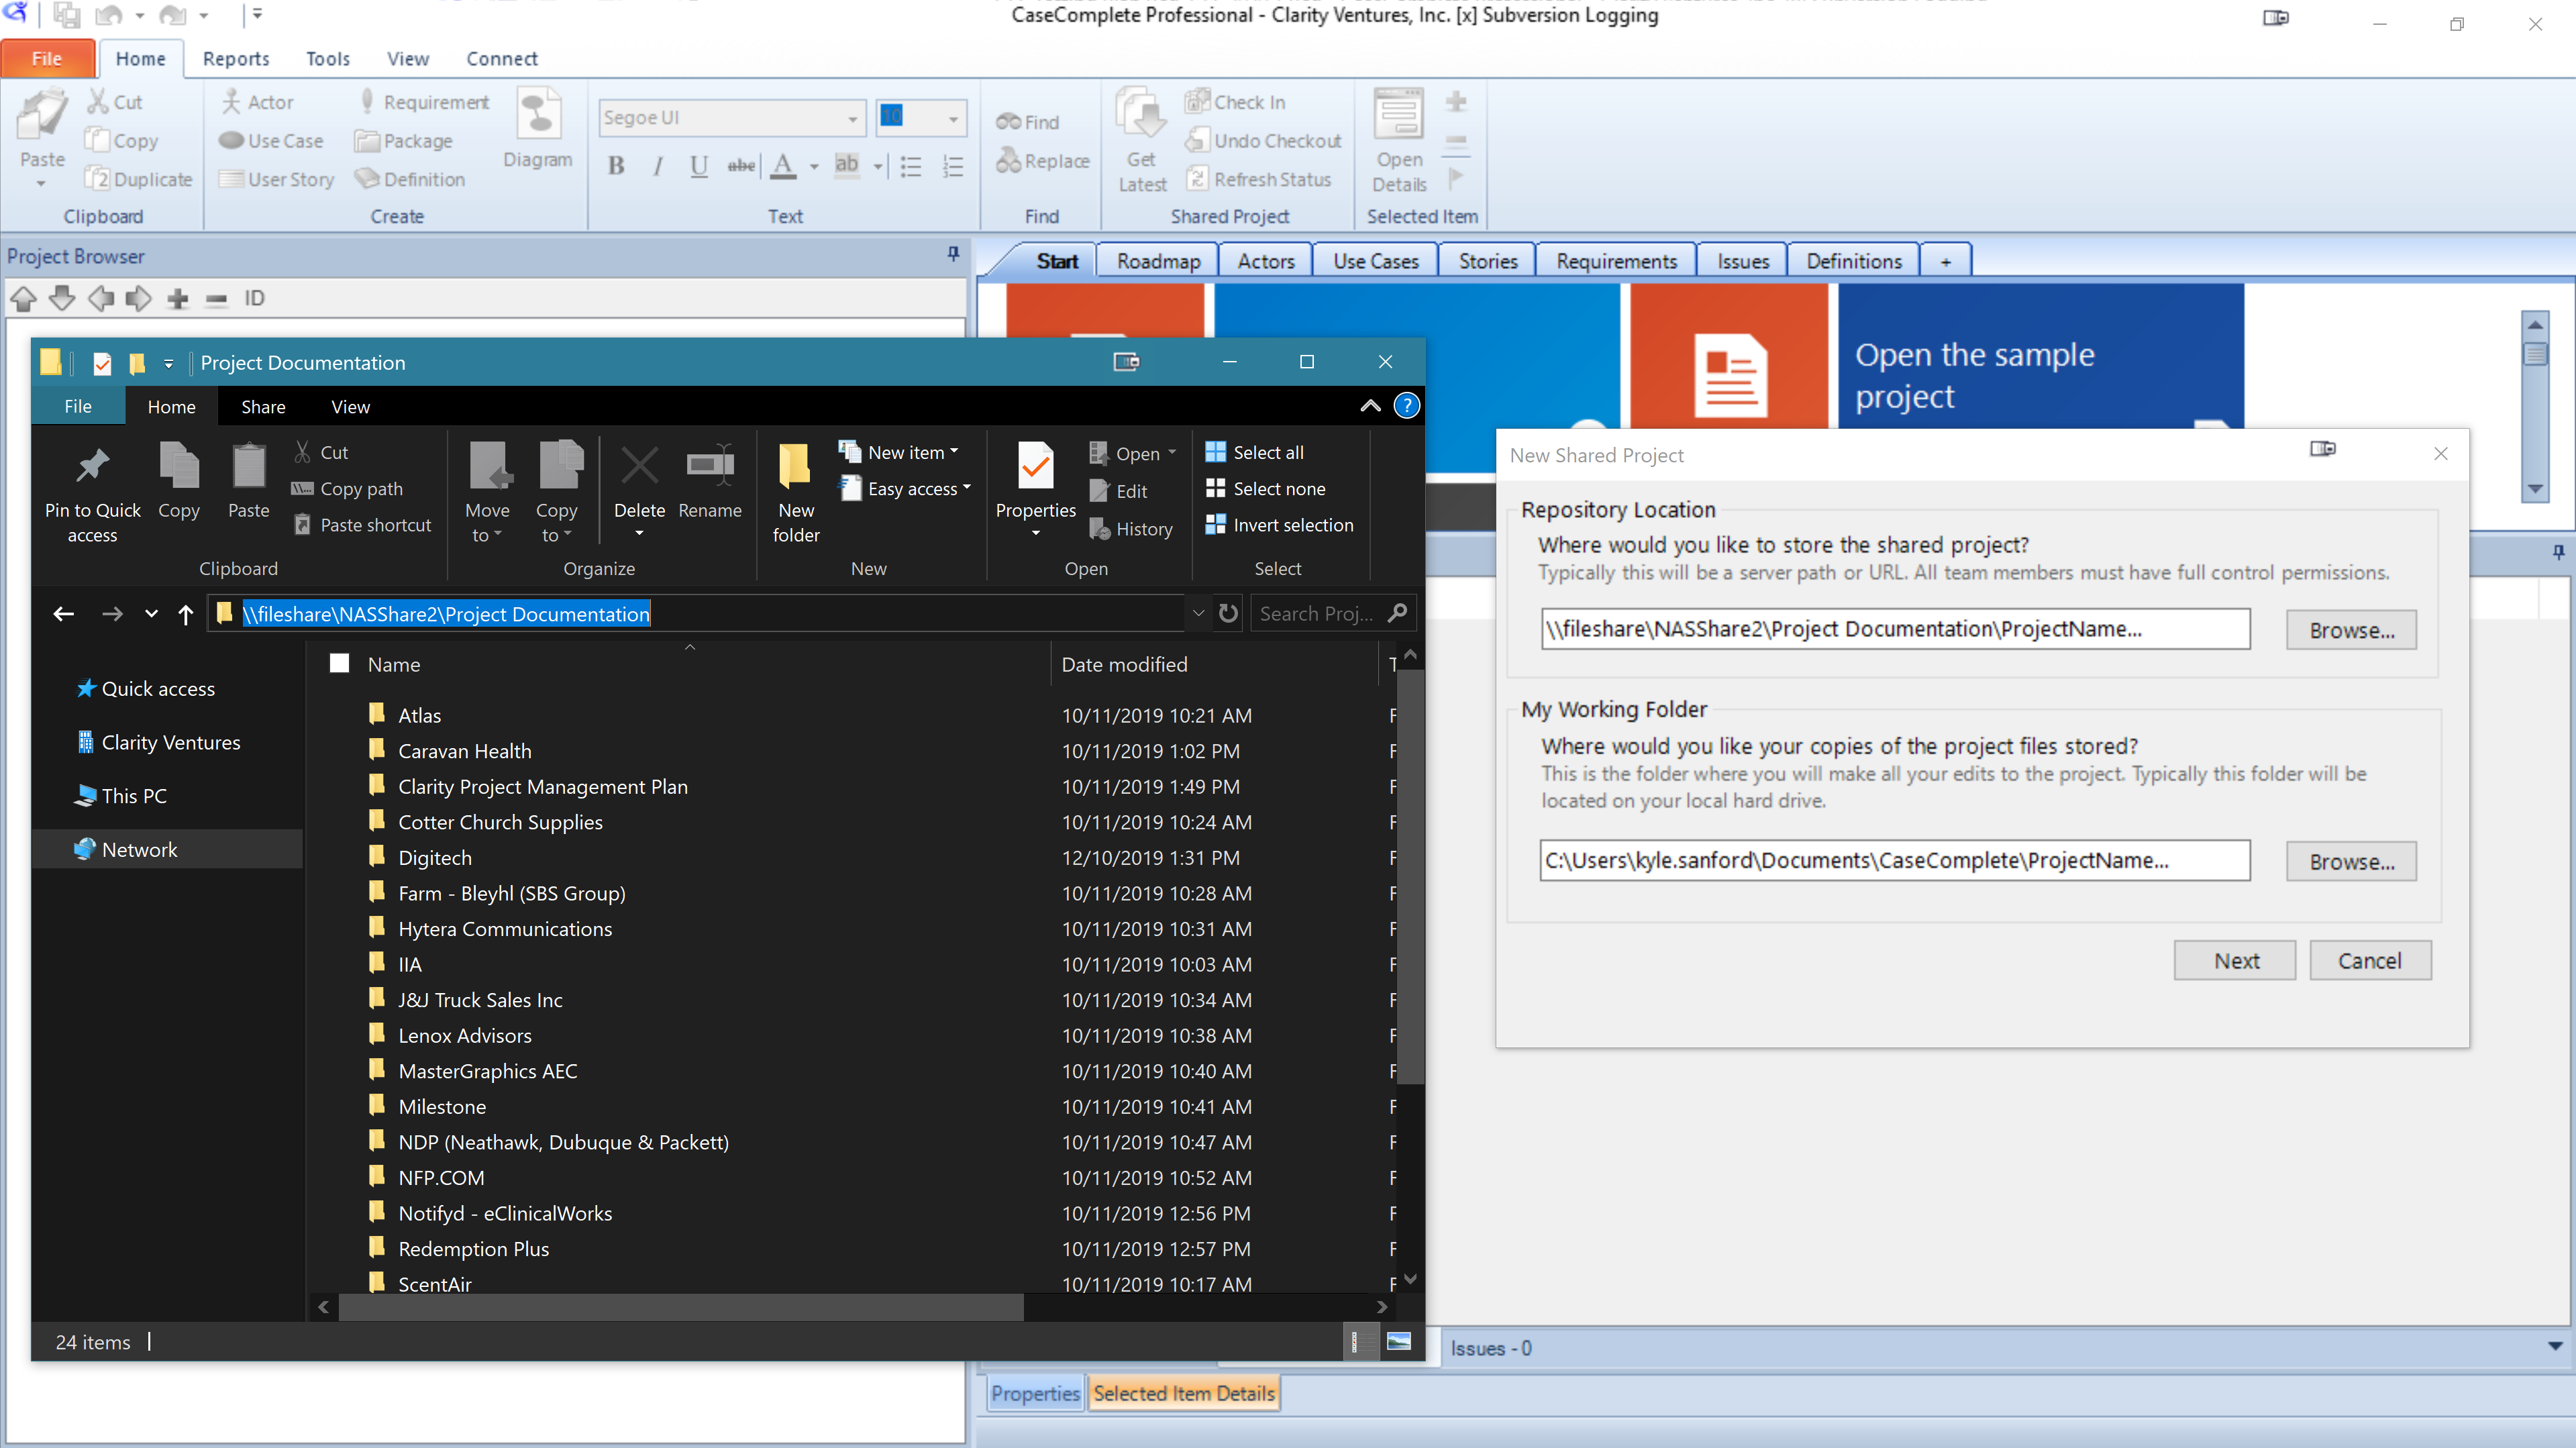
Task: Click Replace in CaseComplete ribbon
Action: 1043,161
